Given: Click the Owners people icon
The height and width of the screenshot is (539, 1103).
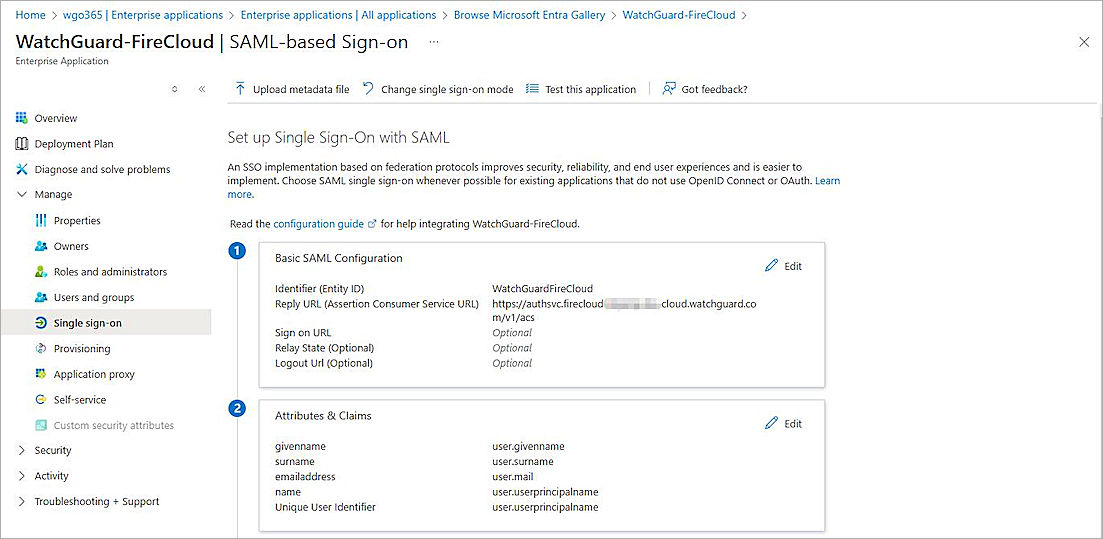Looking at the screenshot, I should click(x=40, y=246).
